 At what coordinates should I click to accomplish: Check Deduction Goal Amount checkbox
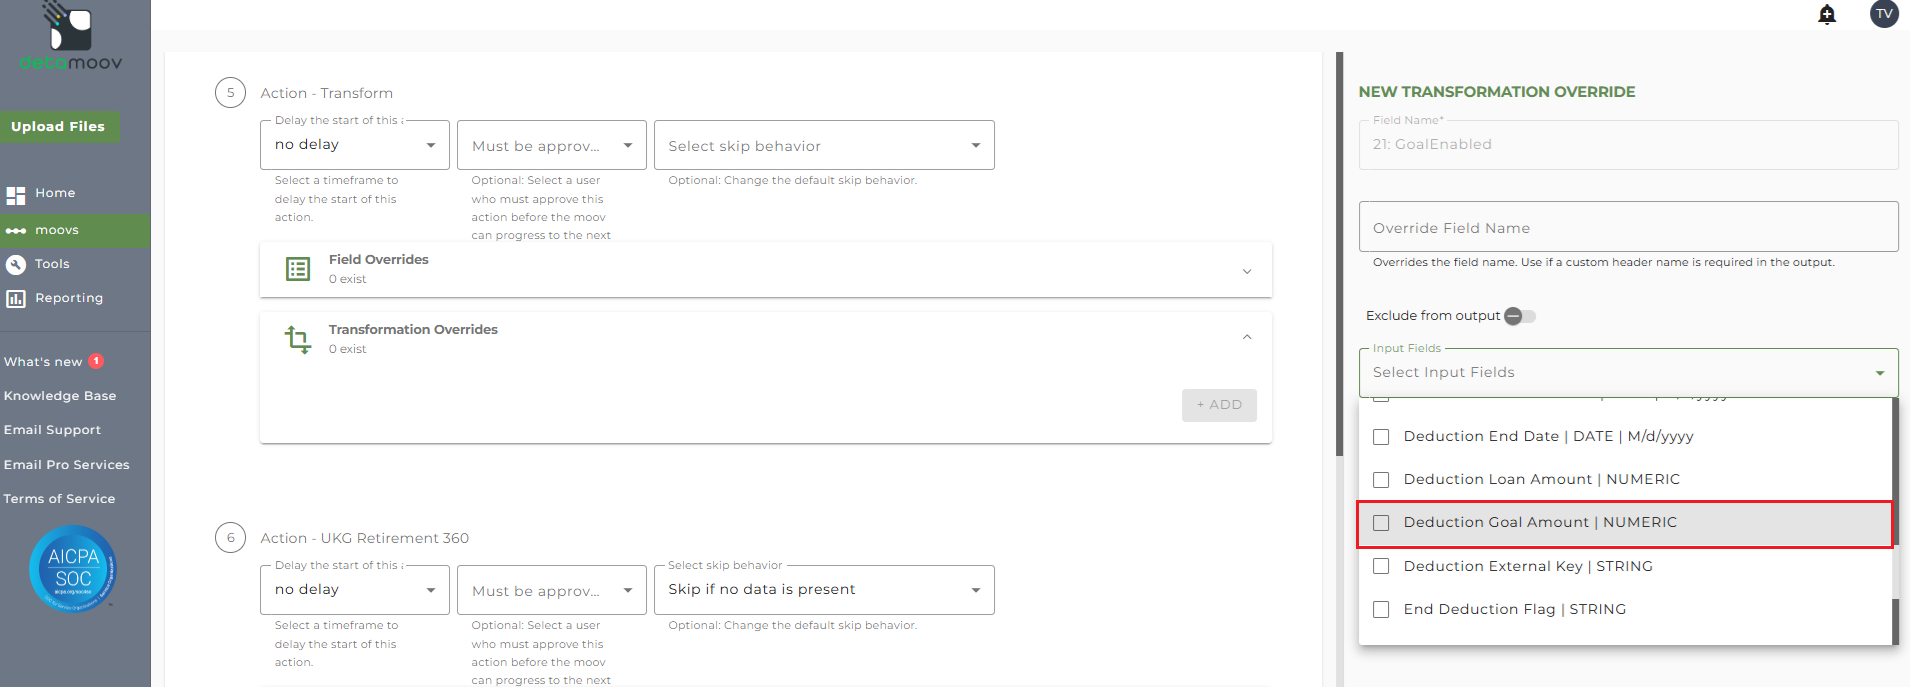pos(1381,523)
